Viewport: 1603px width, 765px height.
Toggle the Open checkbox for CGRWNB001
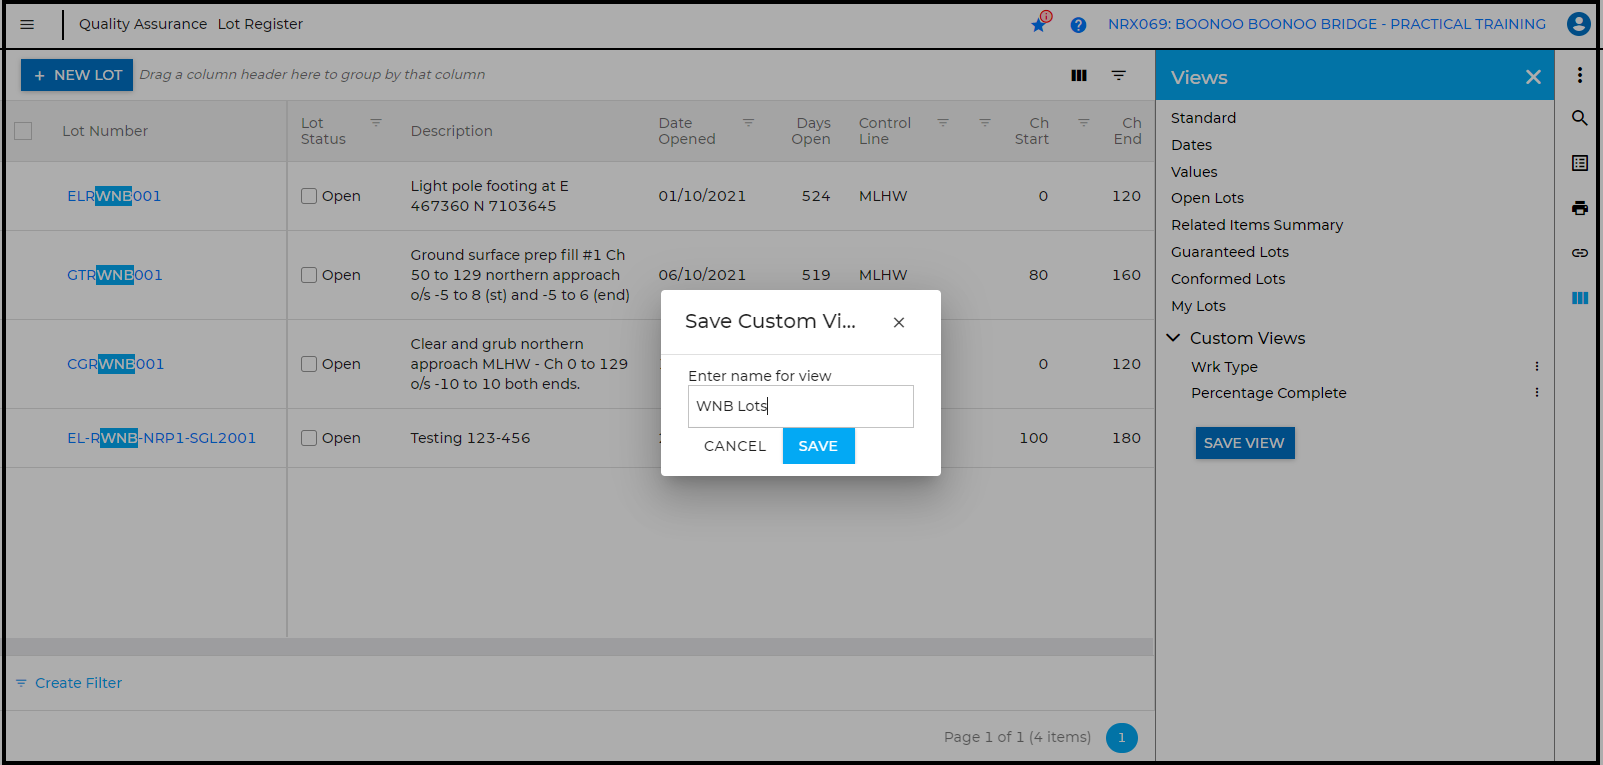coord(309,364)
